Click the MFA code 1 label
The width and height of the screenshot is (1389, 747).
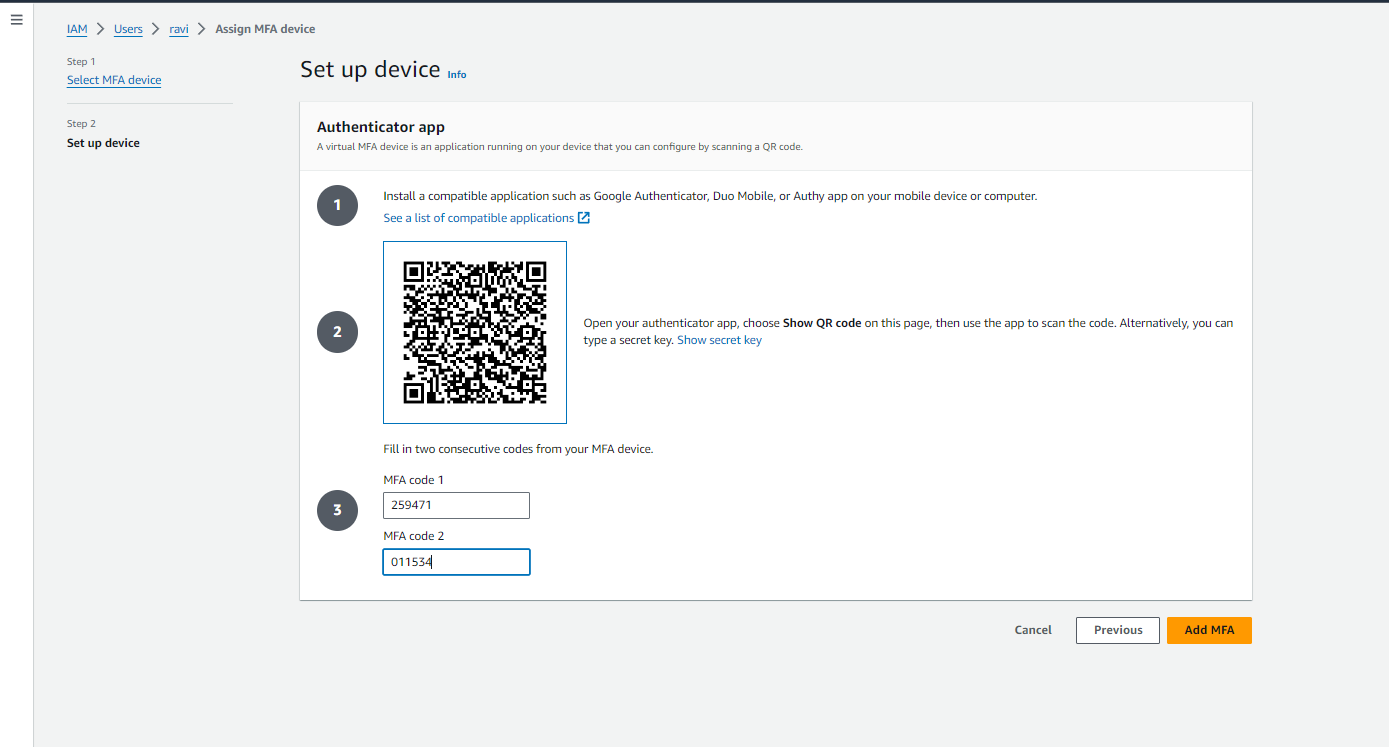pos(414,480)
